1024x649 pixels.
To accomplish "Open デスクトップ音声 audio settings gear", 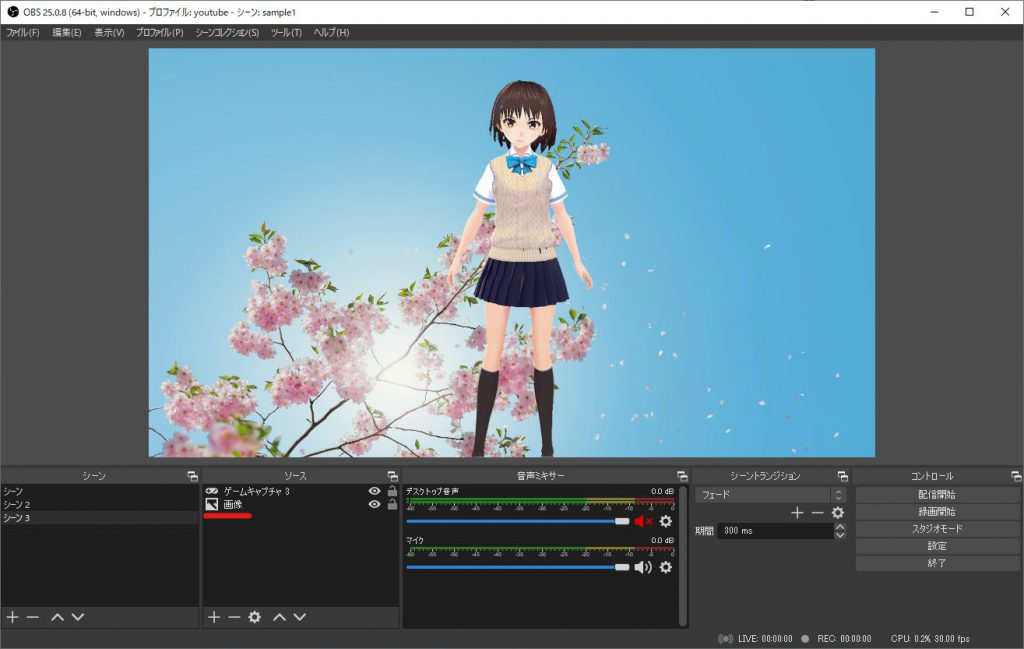I will (665, 521).
